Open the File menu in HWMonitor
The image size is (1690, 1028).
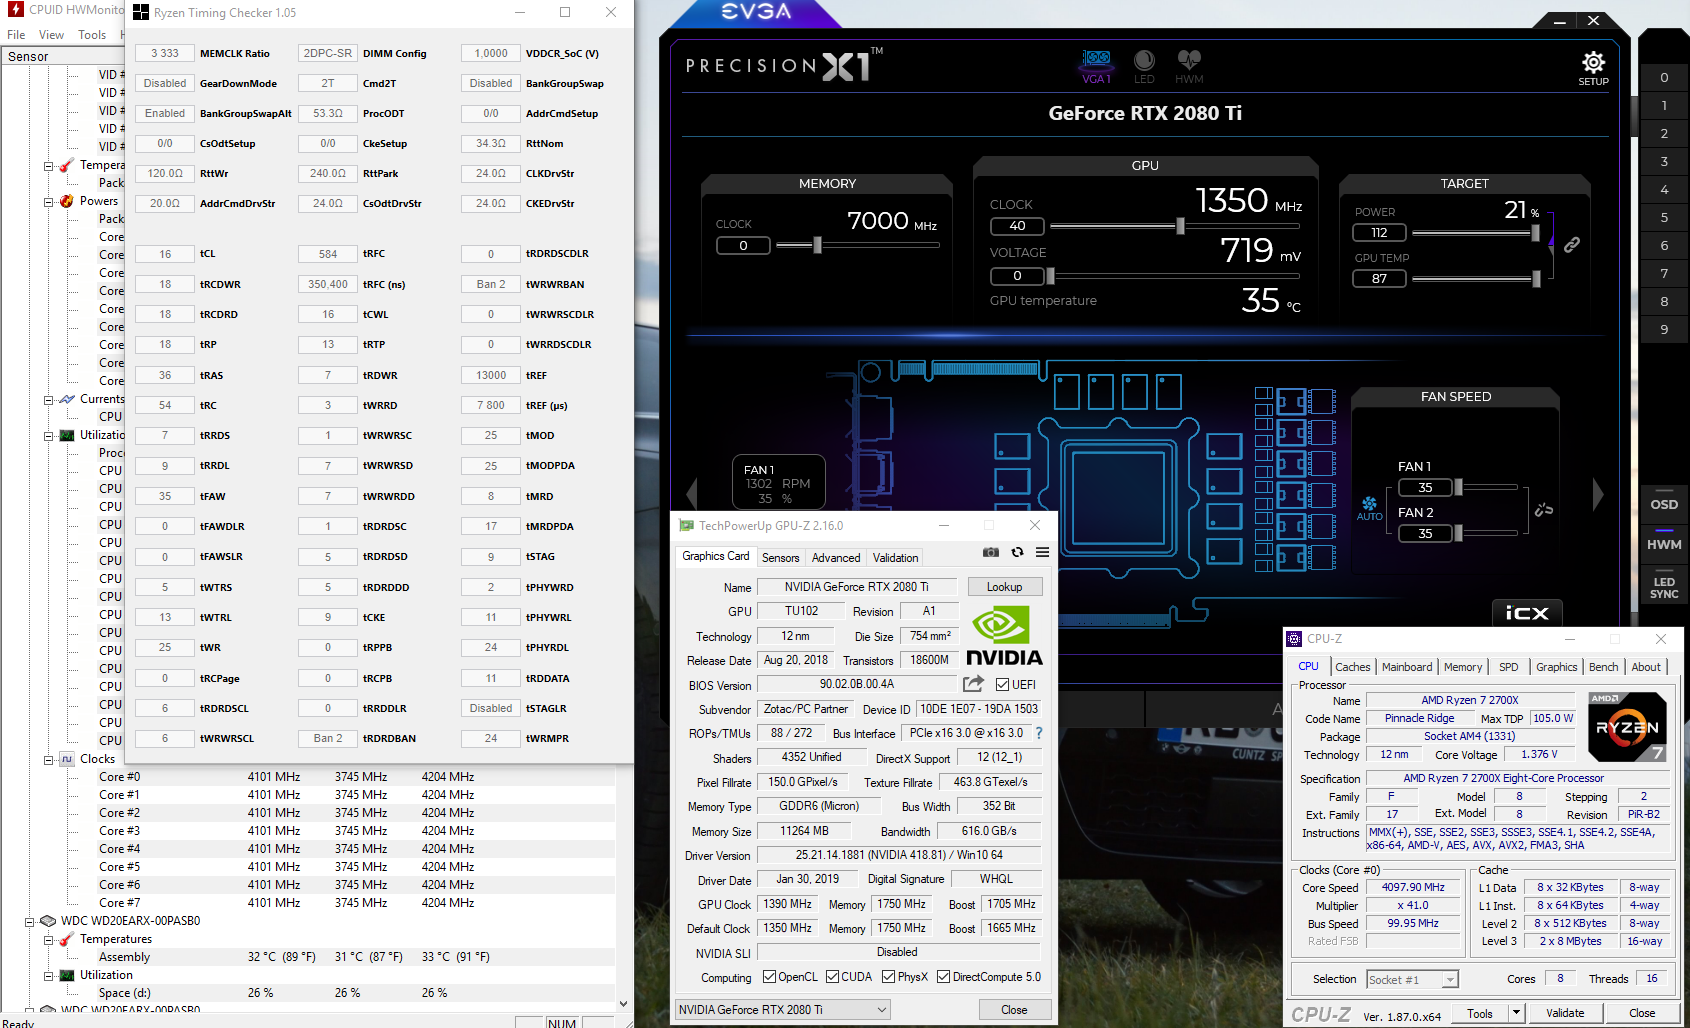tap(16, 34)
